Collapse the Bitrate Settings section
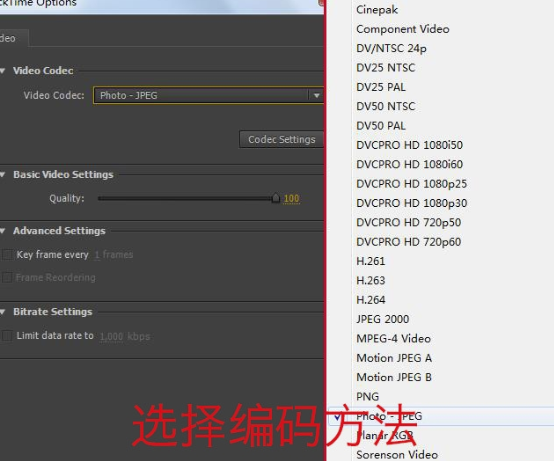This screenshot has height=461, width=554. coord(2,312)
